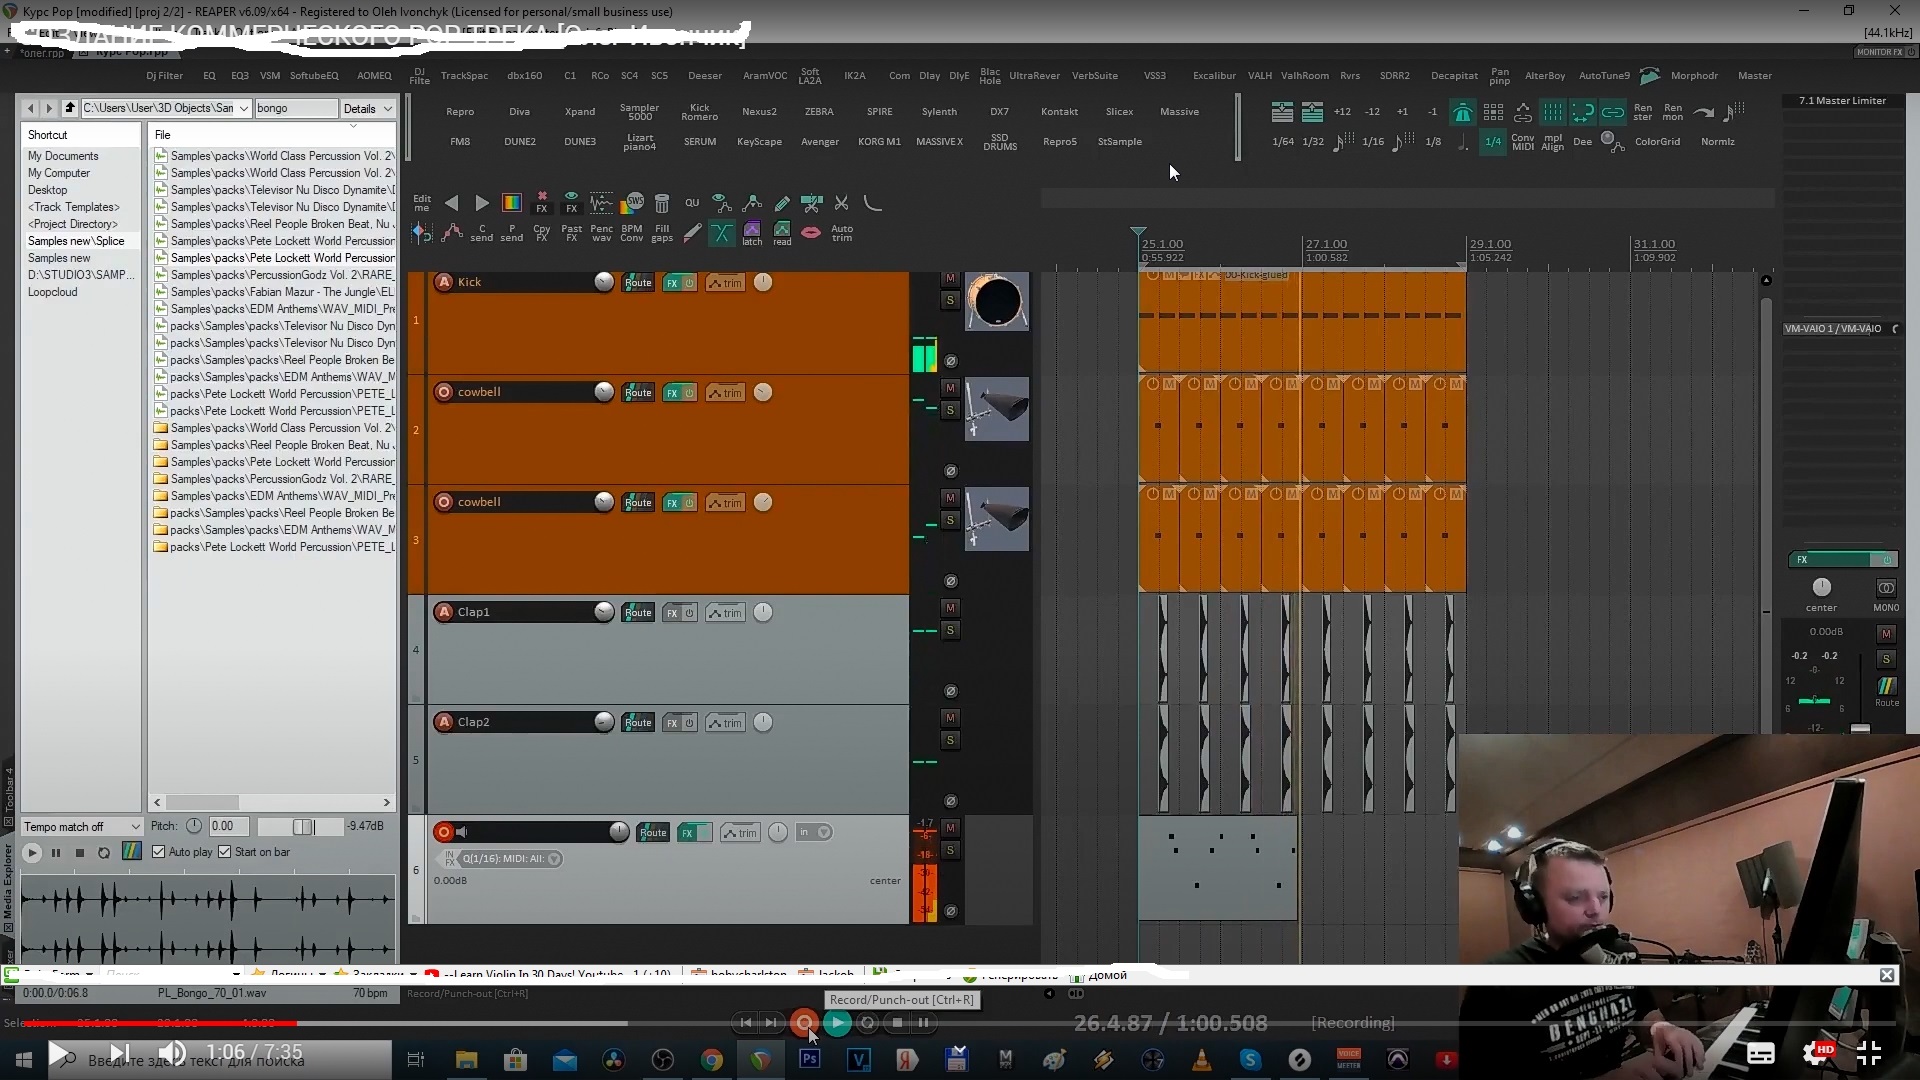Open FX window for Kick track
1920x1080 pixels.
coord(672,283)
